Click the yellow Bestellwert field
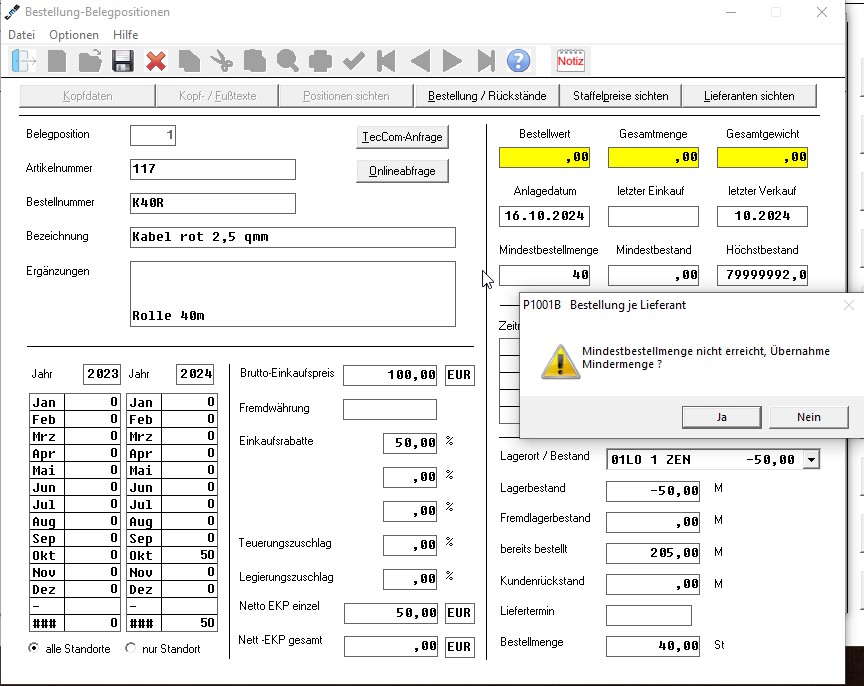This screenshot has width=864, height=686. pyautogui.click(x=544, y=157)
